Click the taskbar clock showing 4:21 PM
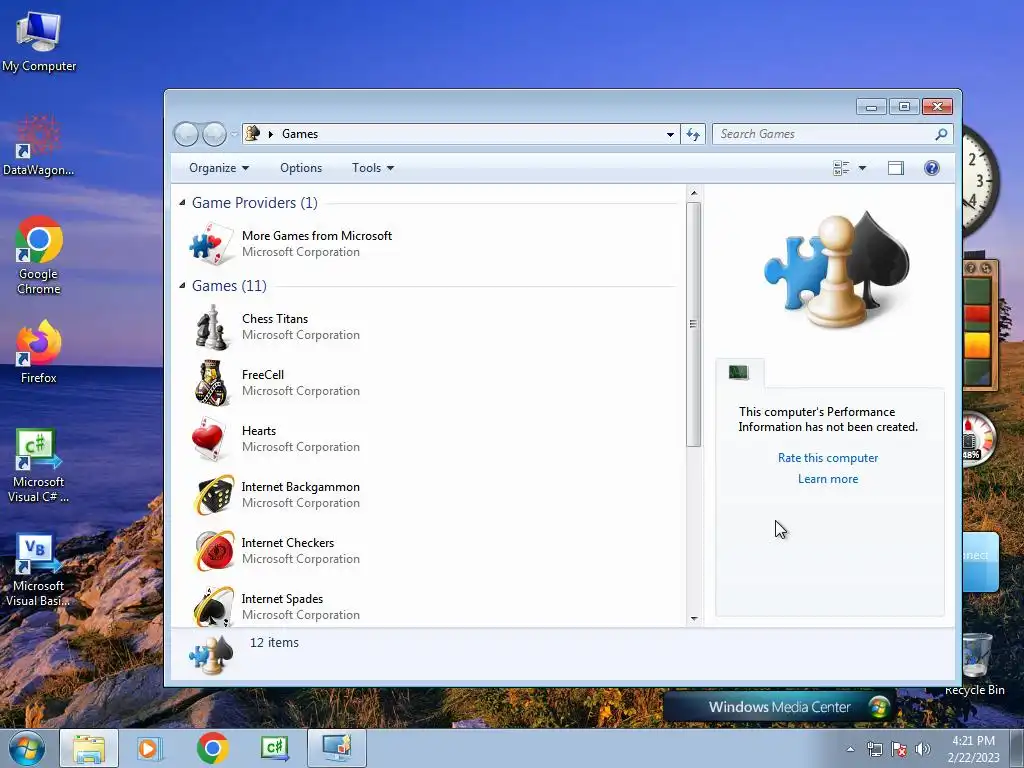Image resolution: width=1024 pixels, height=768 pixels. click(x=973, y=749)
